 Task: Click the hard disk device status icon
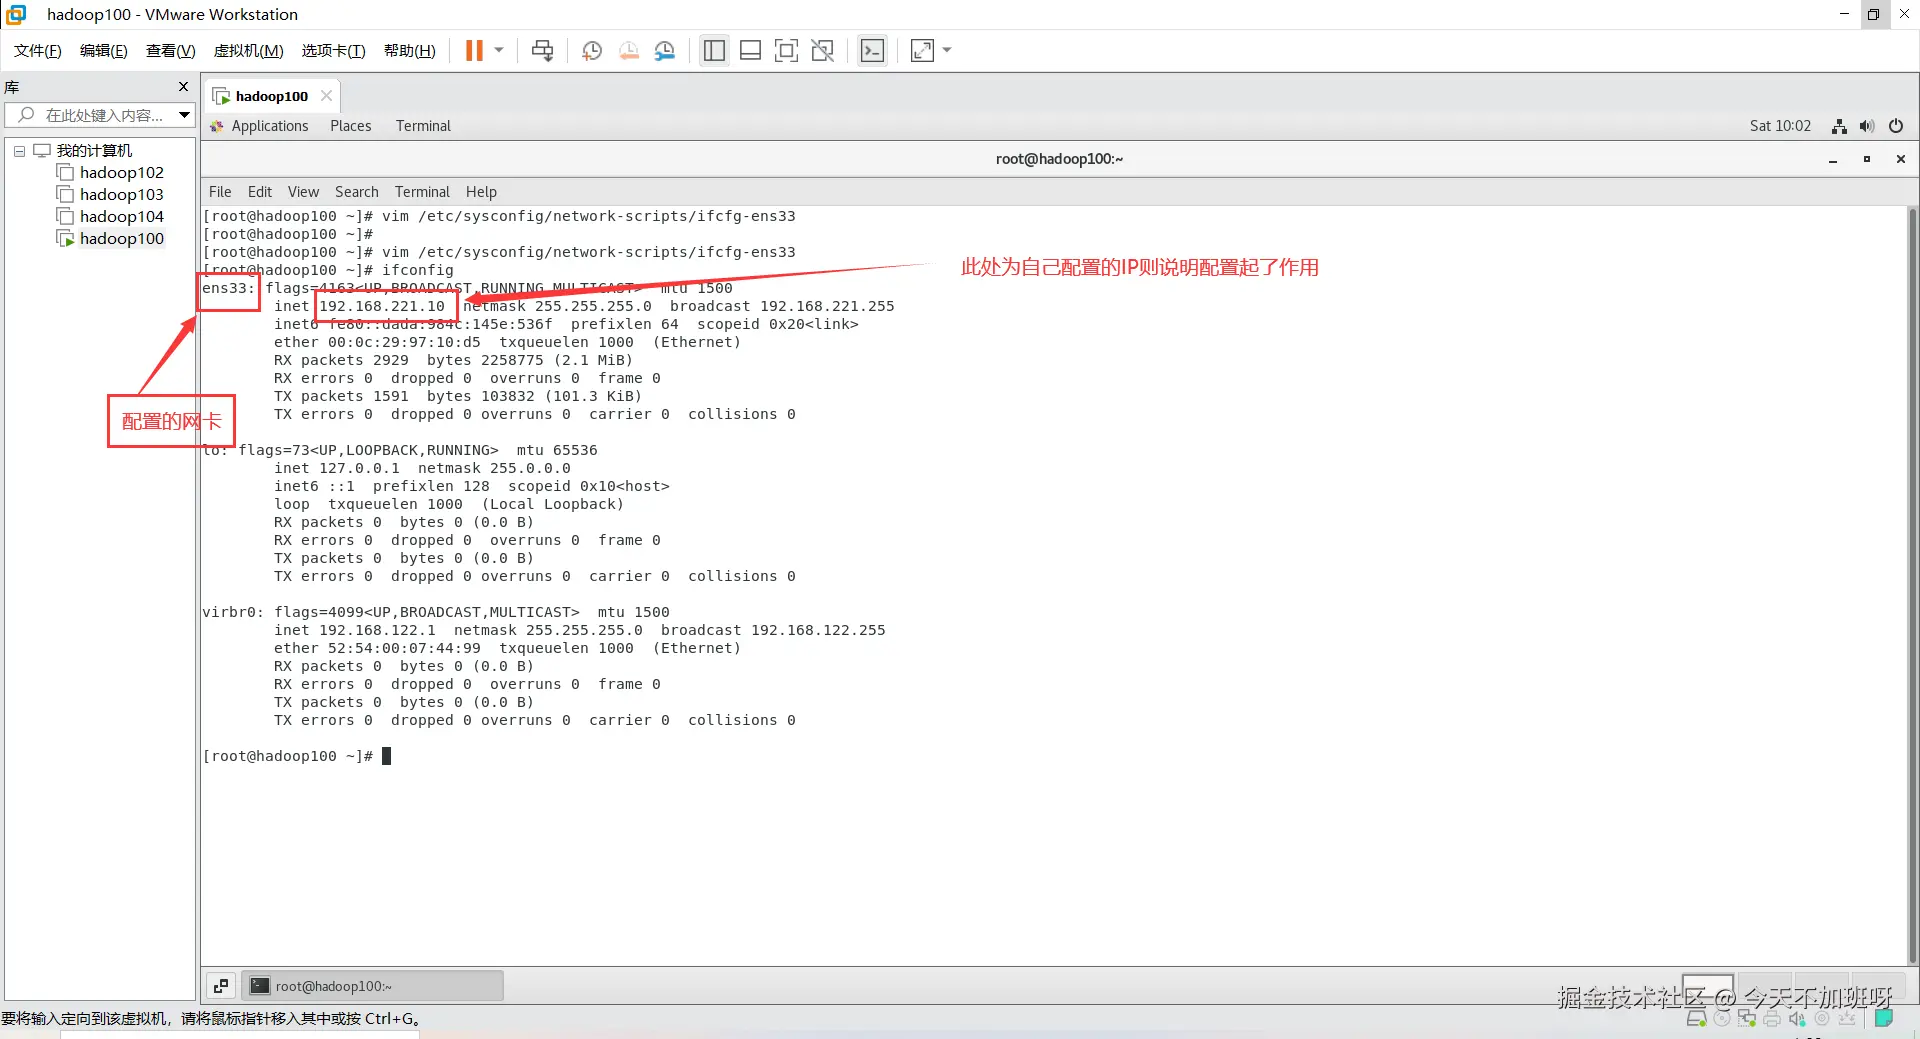click(1696, 1019)
